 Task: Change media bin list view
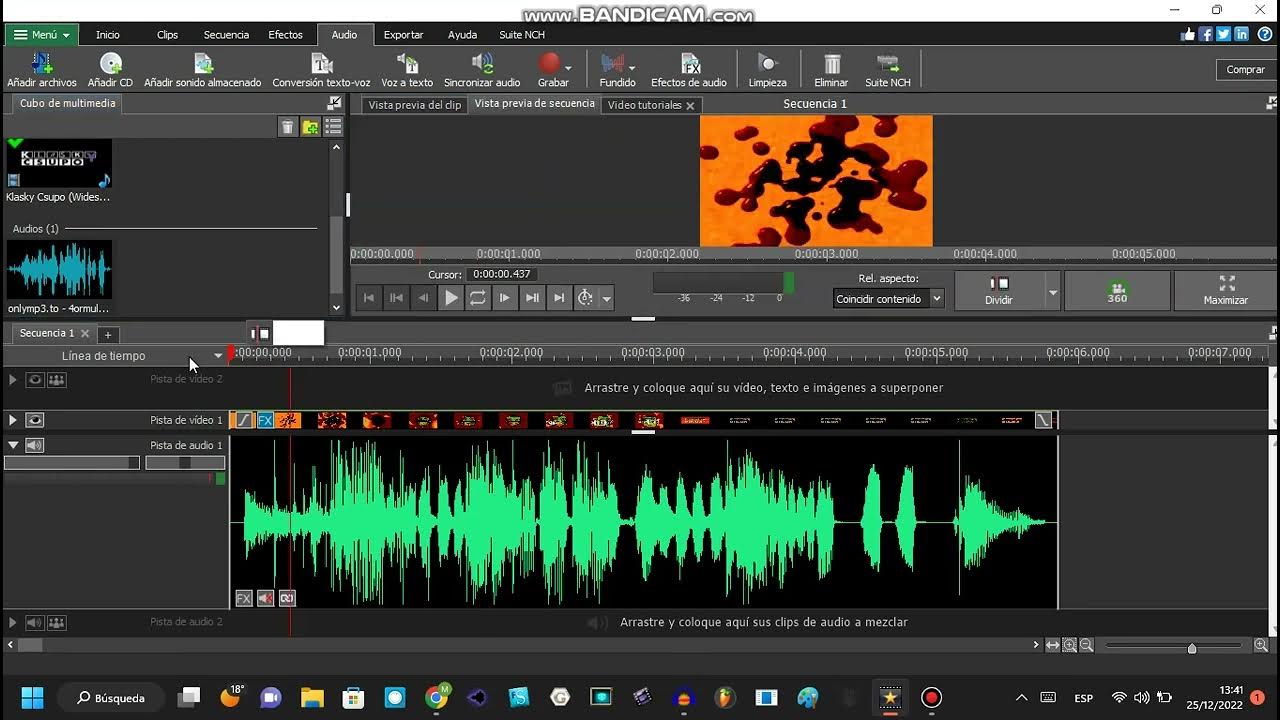pyautogui.click(x=333, y=127)
